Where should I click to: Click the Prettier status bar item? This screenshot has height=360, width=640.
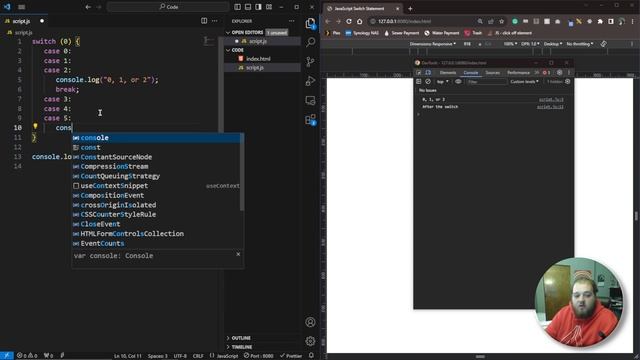(x=291, y=356)
